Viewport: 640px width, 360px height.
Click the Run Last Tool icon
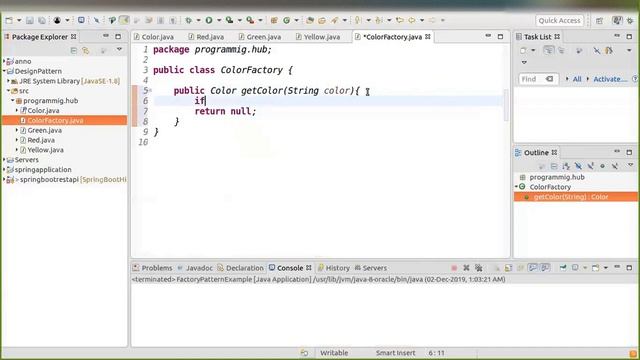250,20
